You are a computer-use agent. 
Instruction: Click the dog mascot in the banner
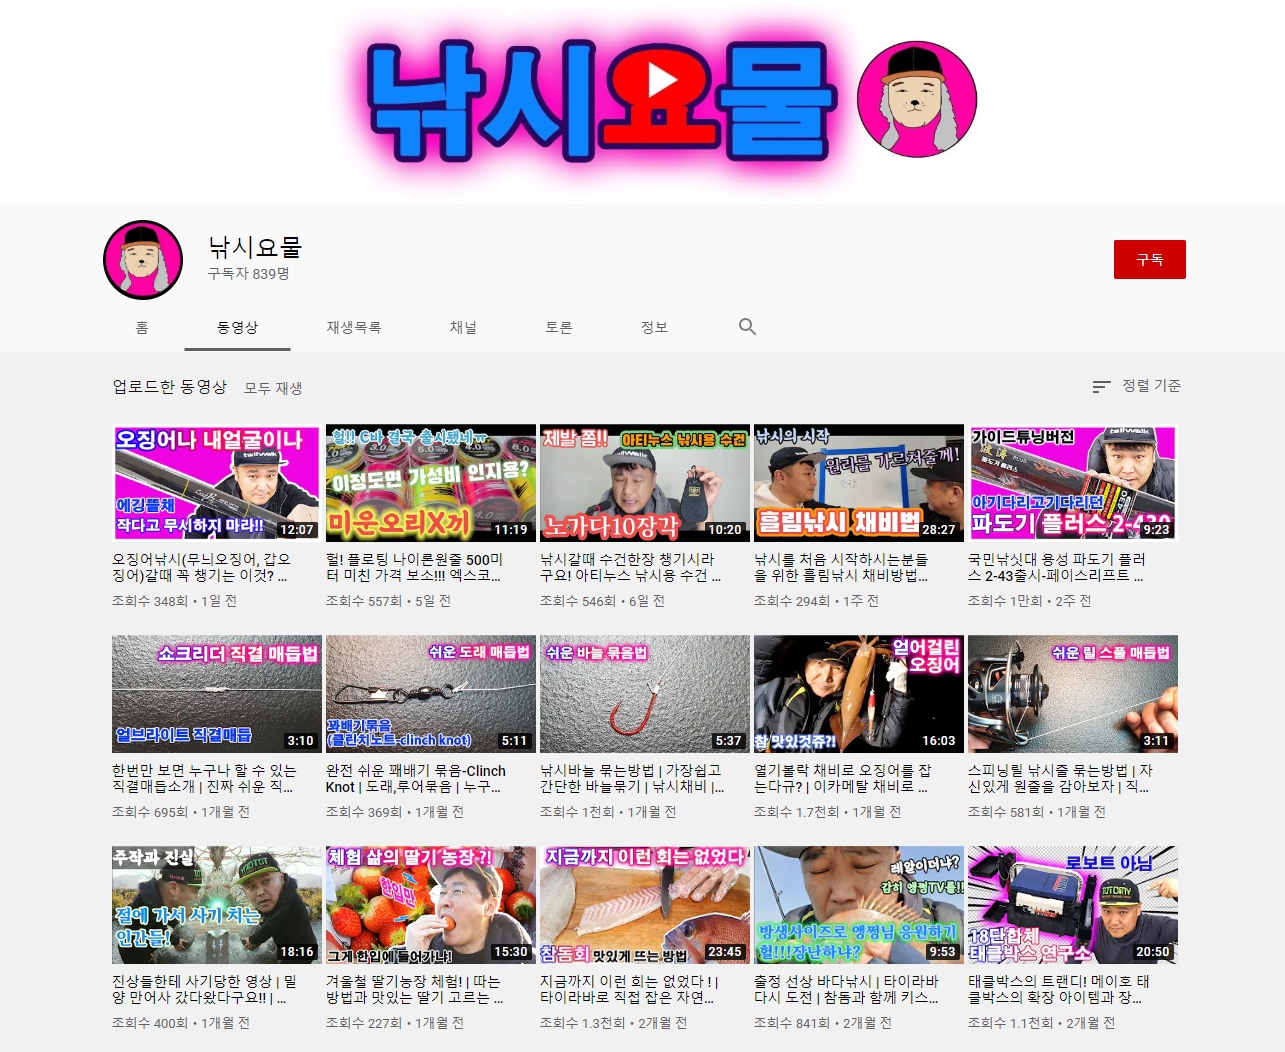coord(916,99)
